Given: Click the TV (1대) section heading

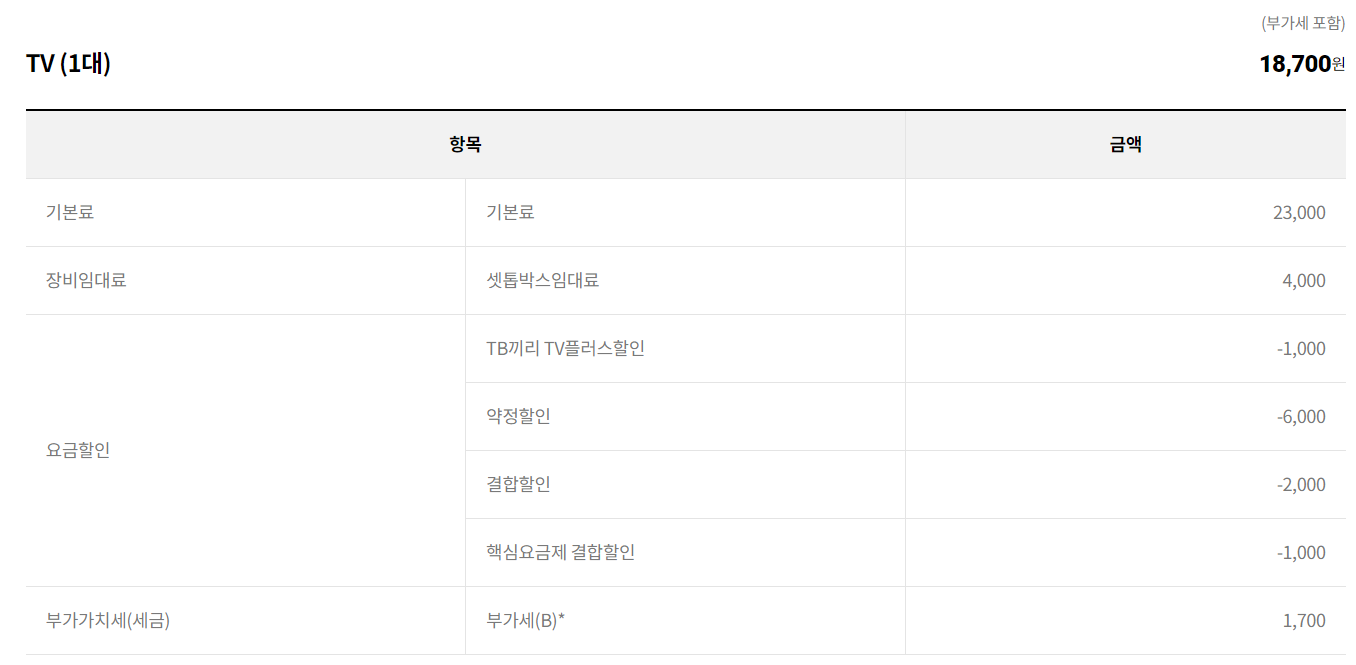Looking at the screenshot, I should [68, 64].
